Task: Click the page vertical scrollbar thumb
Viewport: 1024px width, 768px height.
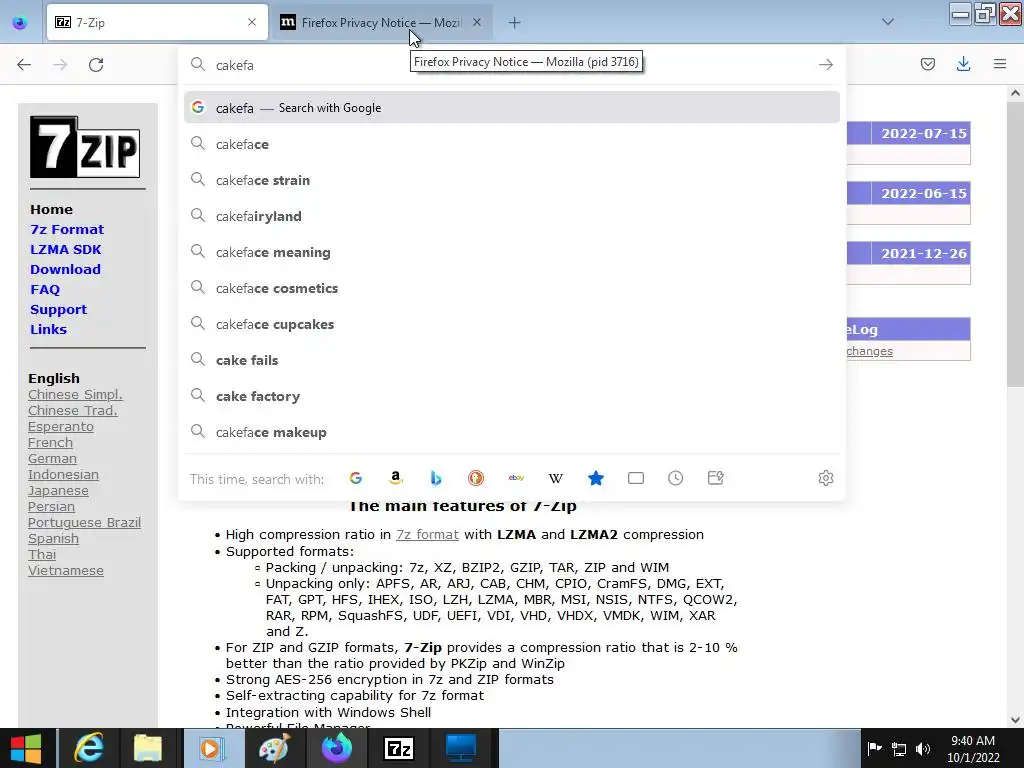Action: pos(1016,242)
